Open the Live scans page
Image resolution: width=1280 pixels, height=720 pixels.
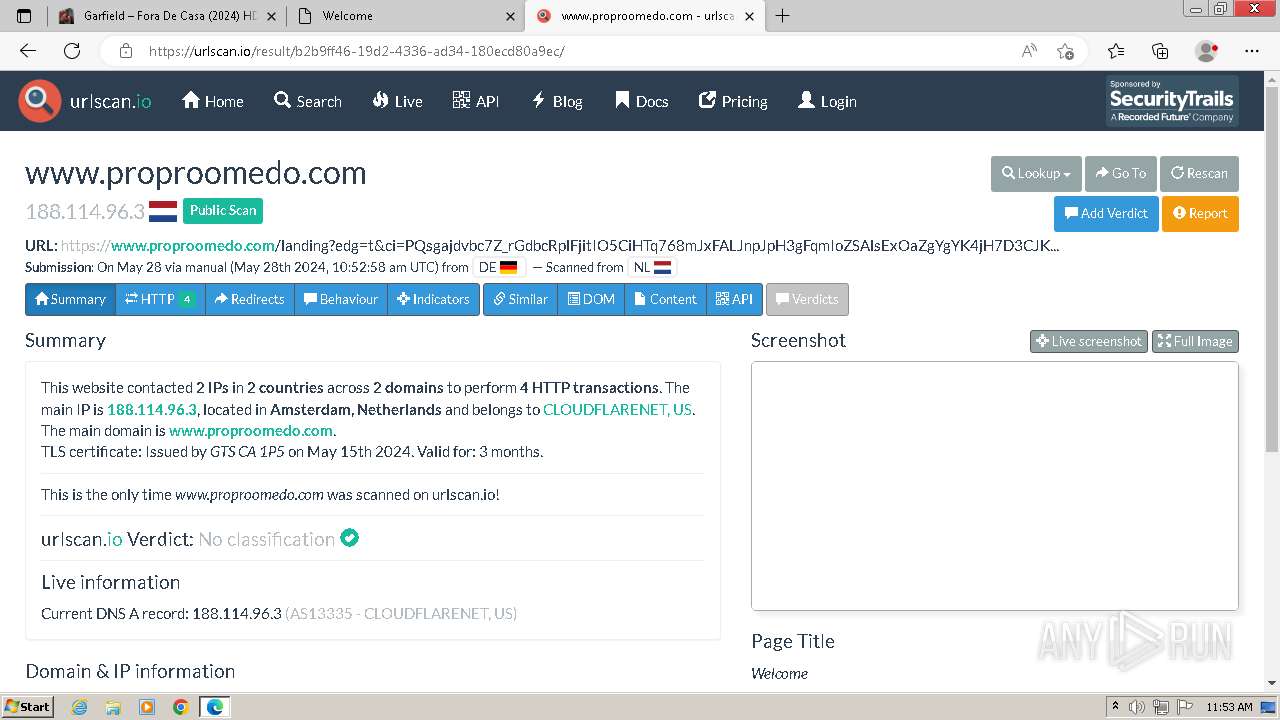[x=397, y=101]
